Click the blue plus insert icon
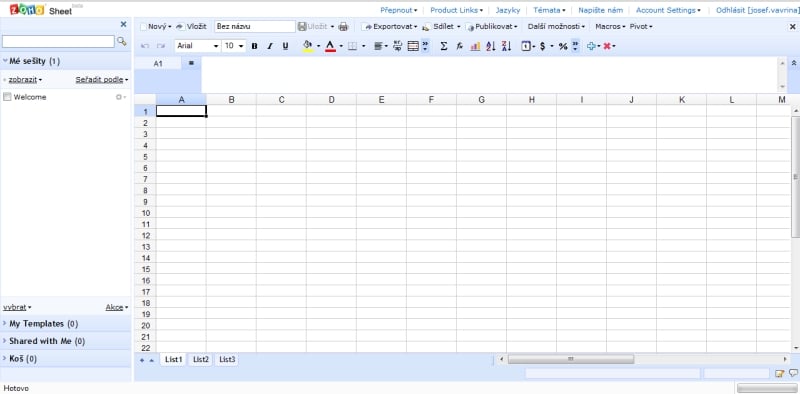 pos(591,46)
